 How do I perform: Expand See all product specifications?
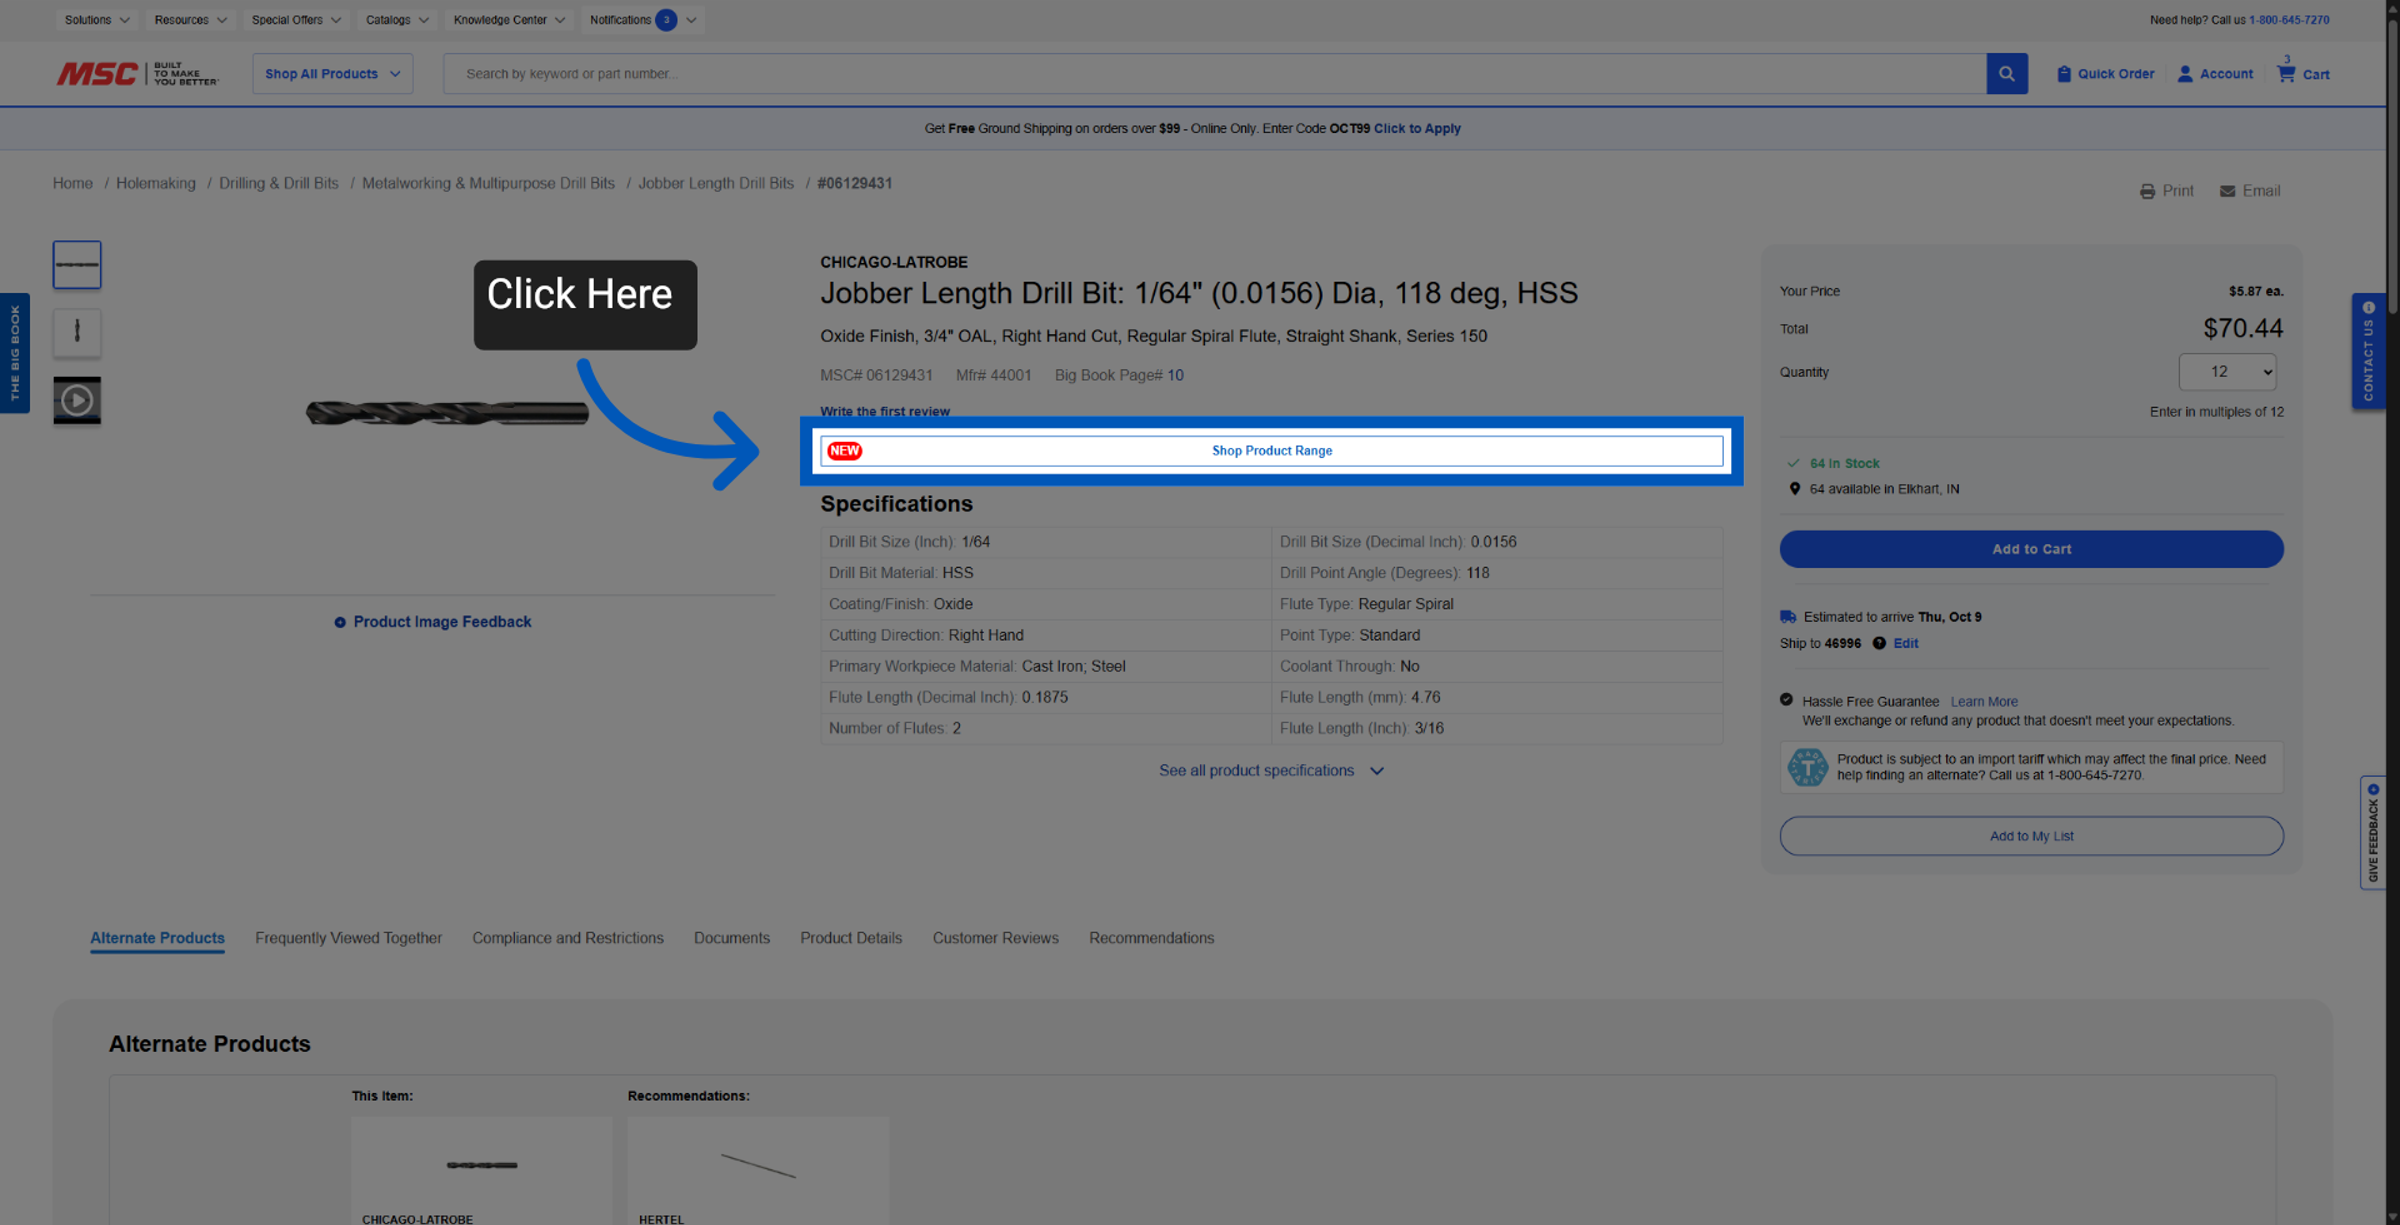(1271, 771)
